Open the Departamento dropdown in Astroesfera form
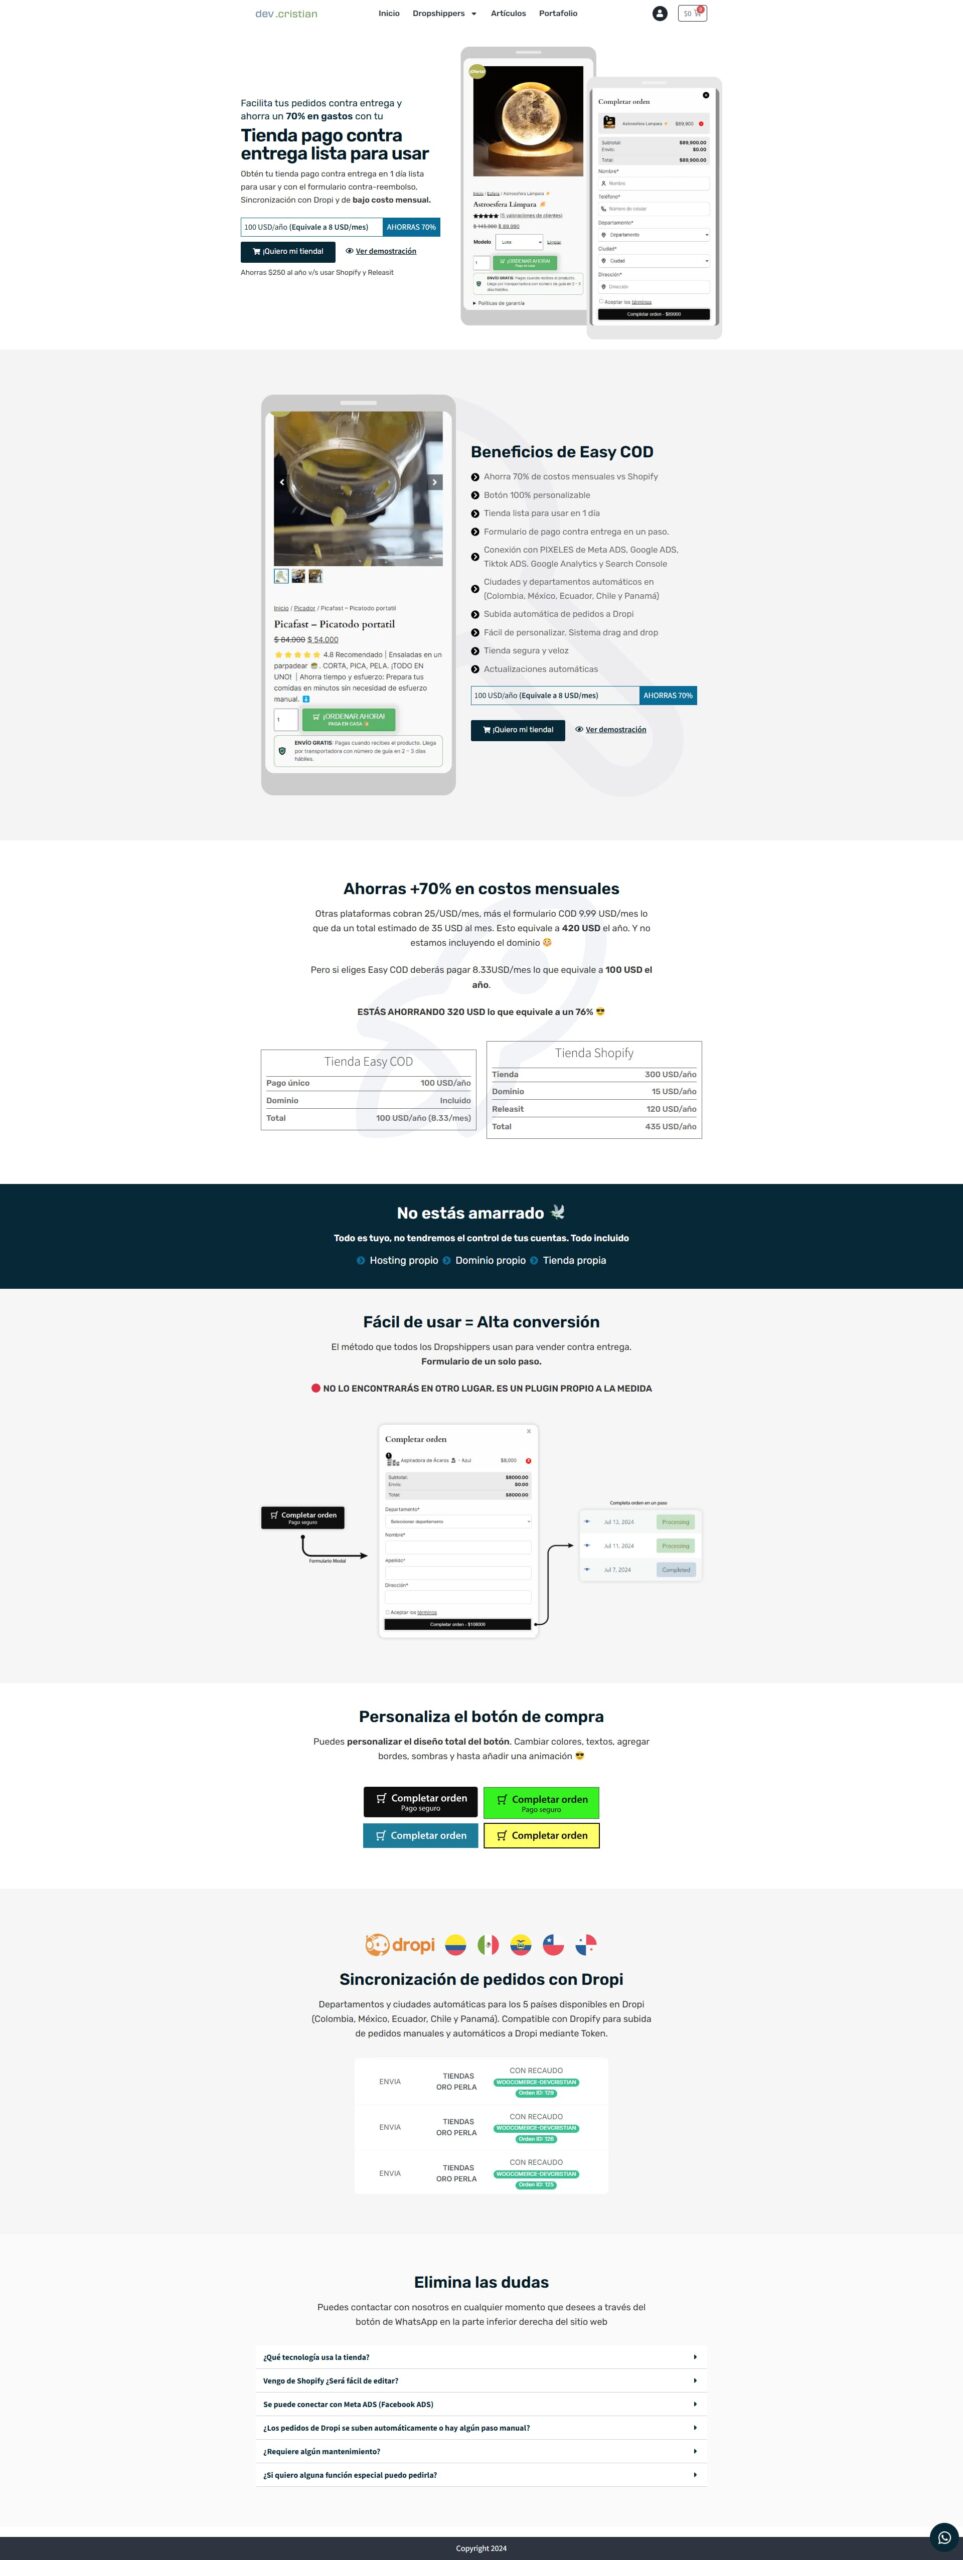Image resolution: width=963 pixels, height=2560 pixels. [x=654, y=235]
